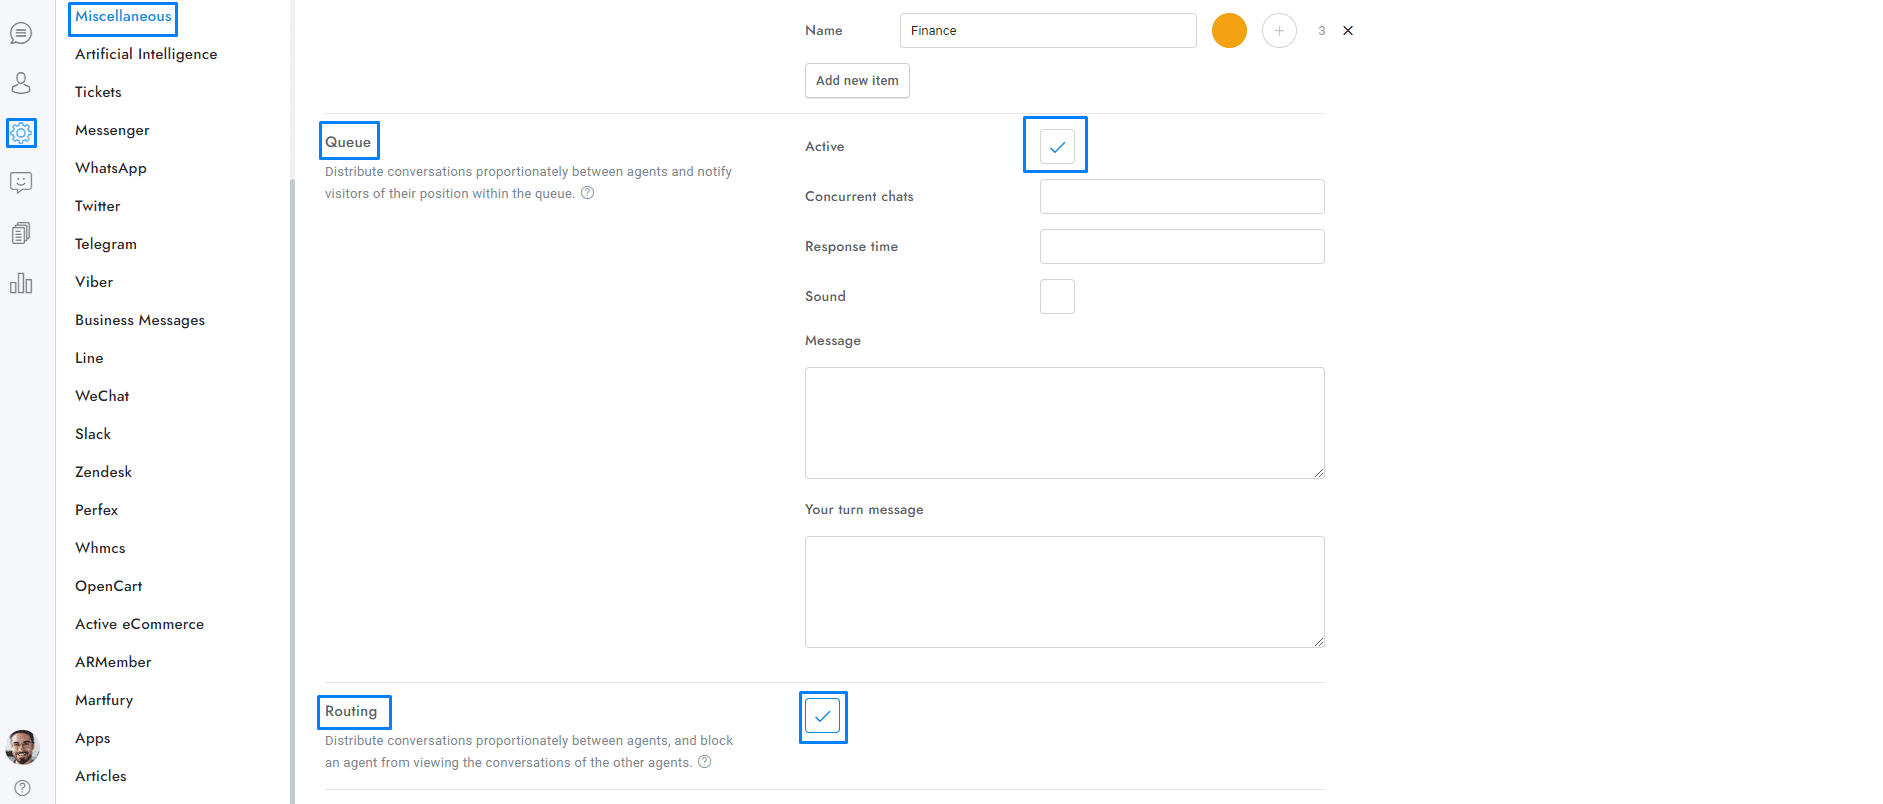Click the Queue help info icon
The image size is (1883, 804).
point(588,193)
